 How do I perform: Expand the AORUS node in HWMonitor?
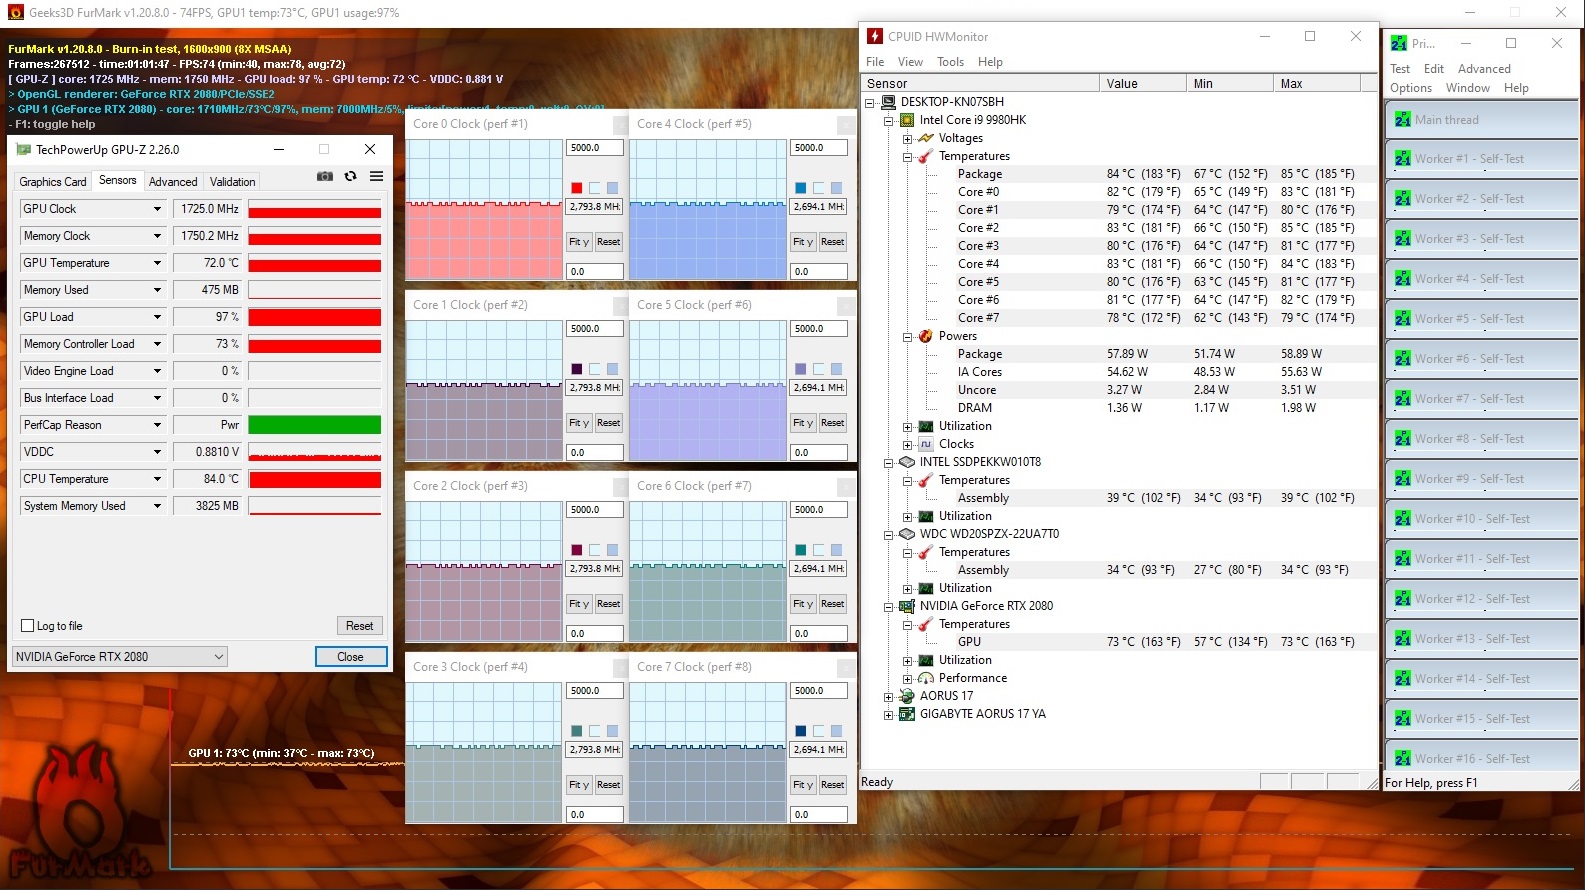[x=888, y=696]
